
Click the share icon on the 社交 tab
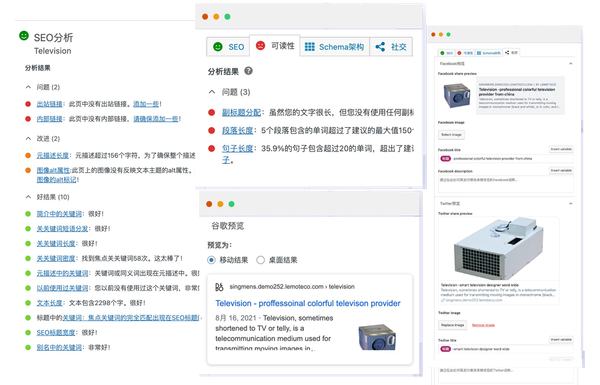[x=380, y=47]
